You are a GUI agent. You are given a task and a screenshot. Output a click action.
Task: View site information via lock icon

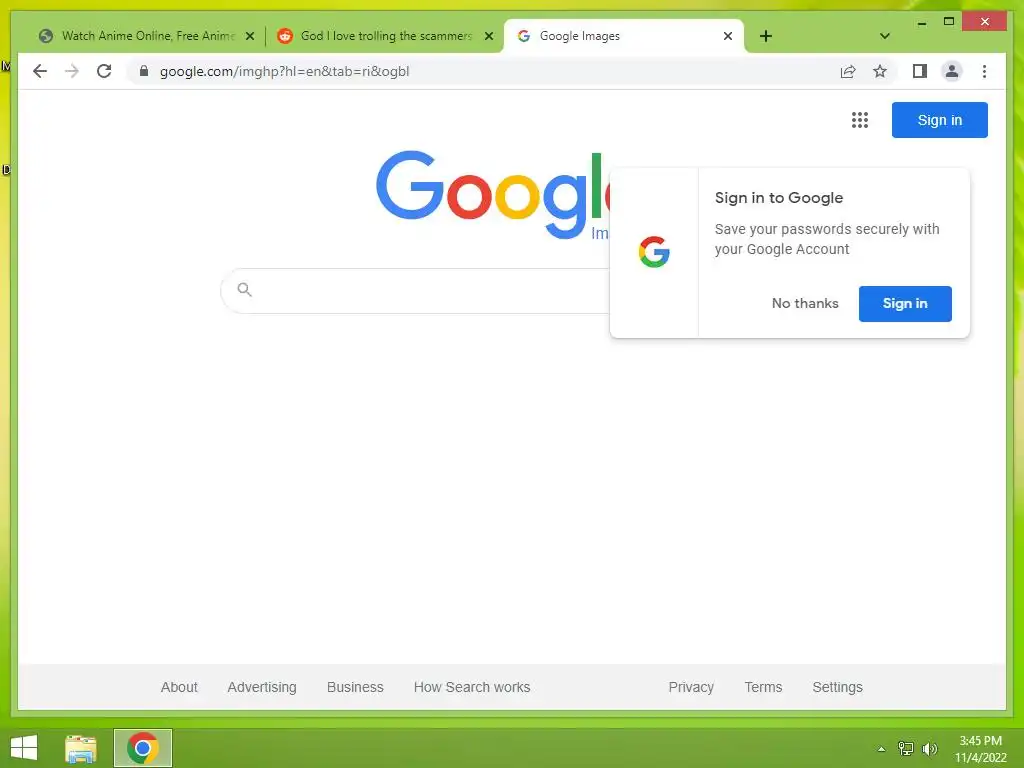point(144,71)
